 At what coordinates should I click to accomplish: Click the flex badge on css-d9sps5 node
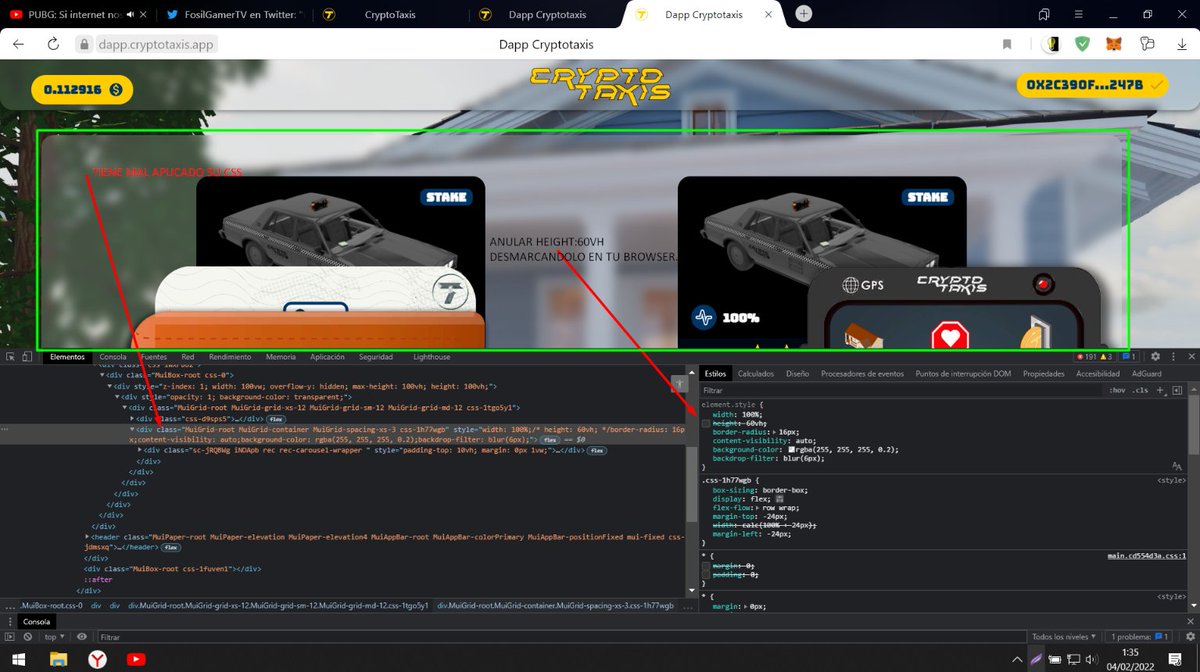[275, 418]
